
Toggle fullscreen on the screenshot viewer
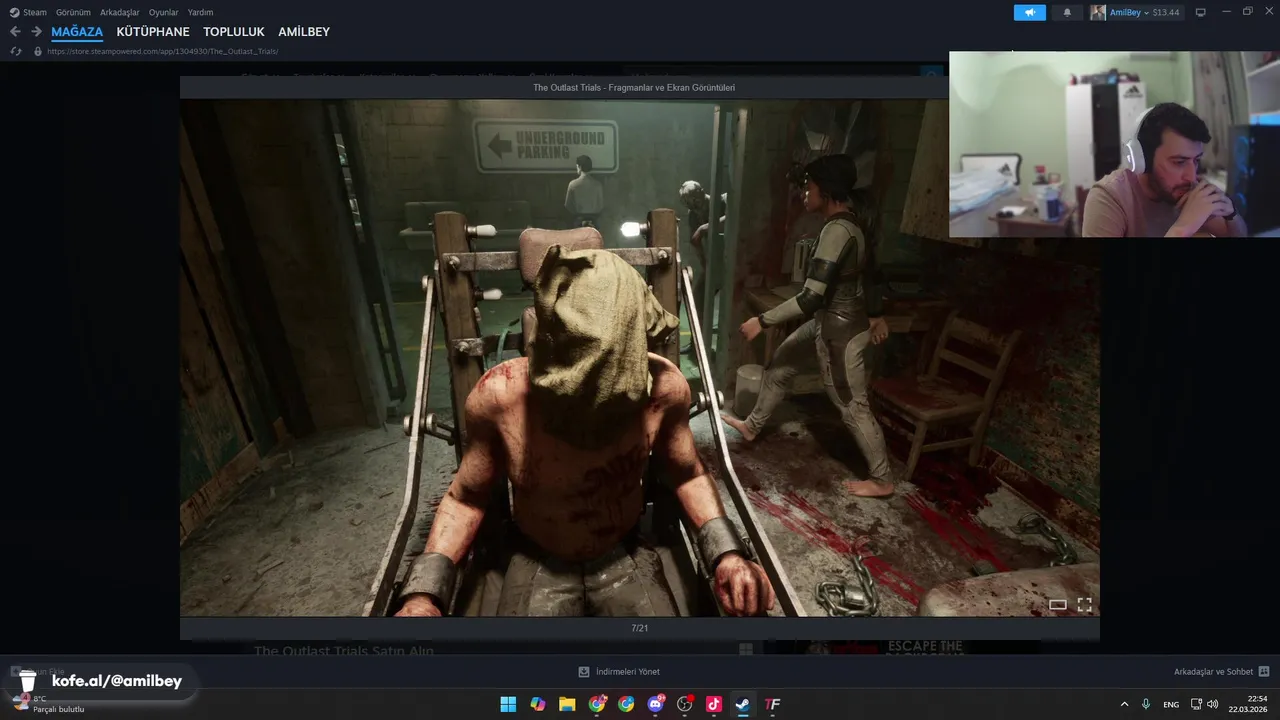[1084, 604]
